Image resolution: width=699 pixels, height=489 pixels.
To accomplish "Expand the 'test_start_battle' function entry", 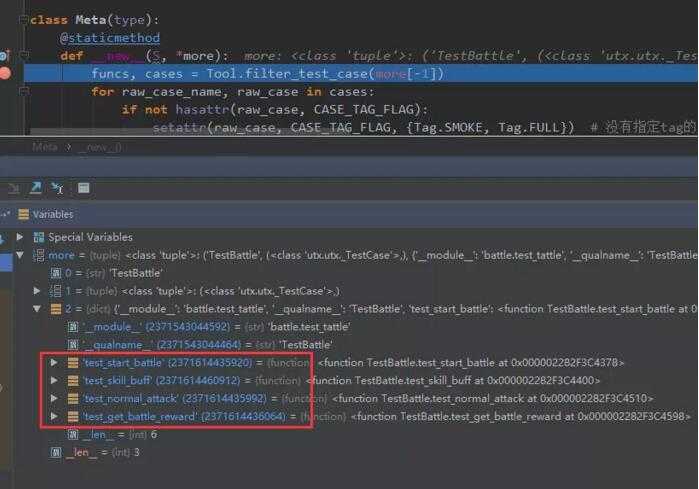I will click(x=54, y=362).
